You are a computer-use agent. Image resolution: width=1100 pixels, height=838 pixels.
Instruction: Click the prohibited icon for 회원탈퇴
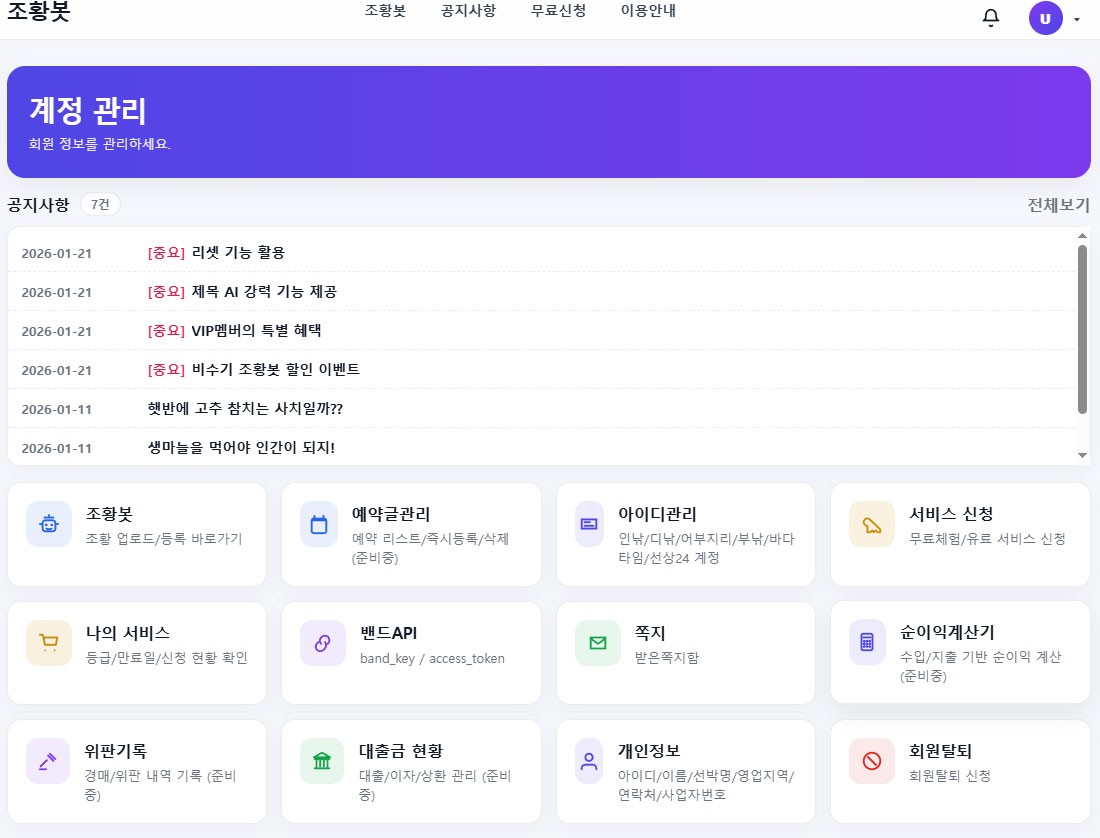pos(872,761)
